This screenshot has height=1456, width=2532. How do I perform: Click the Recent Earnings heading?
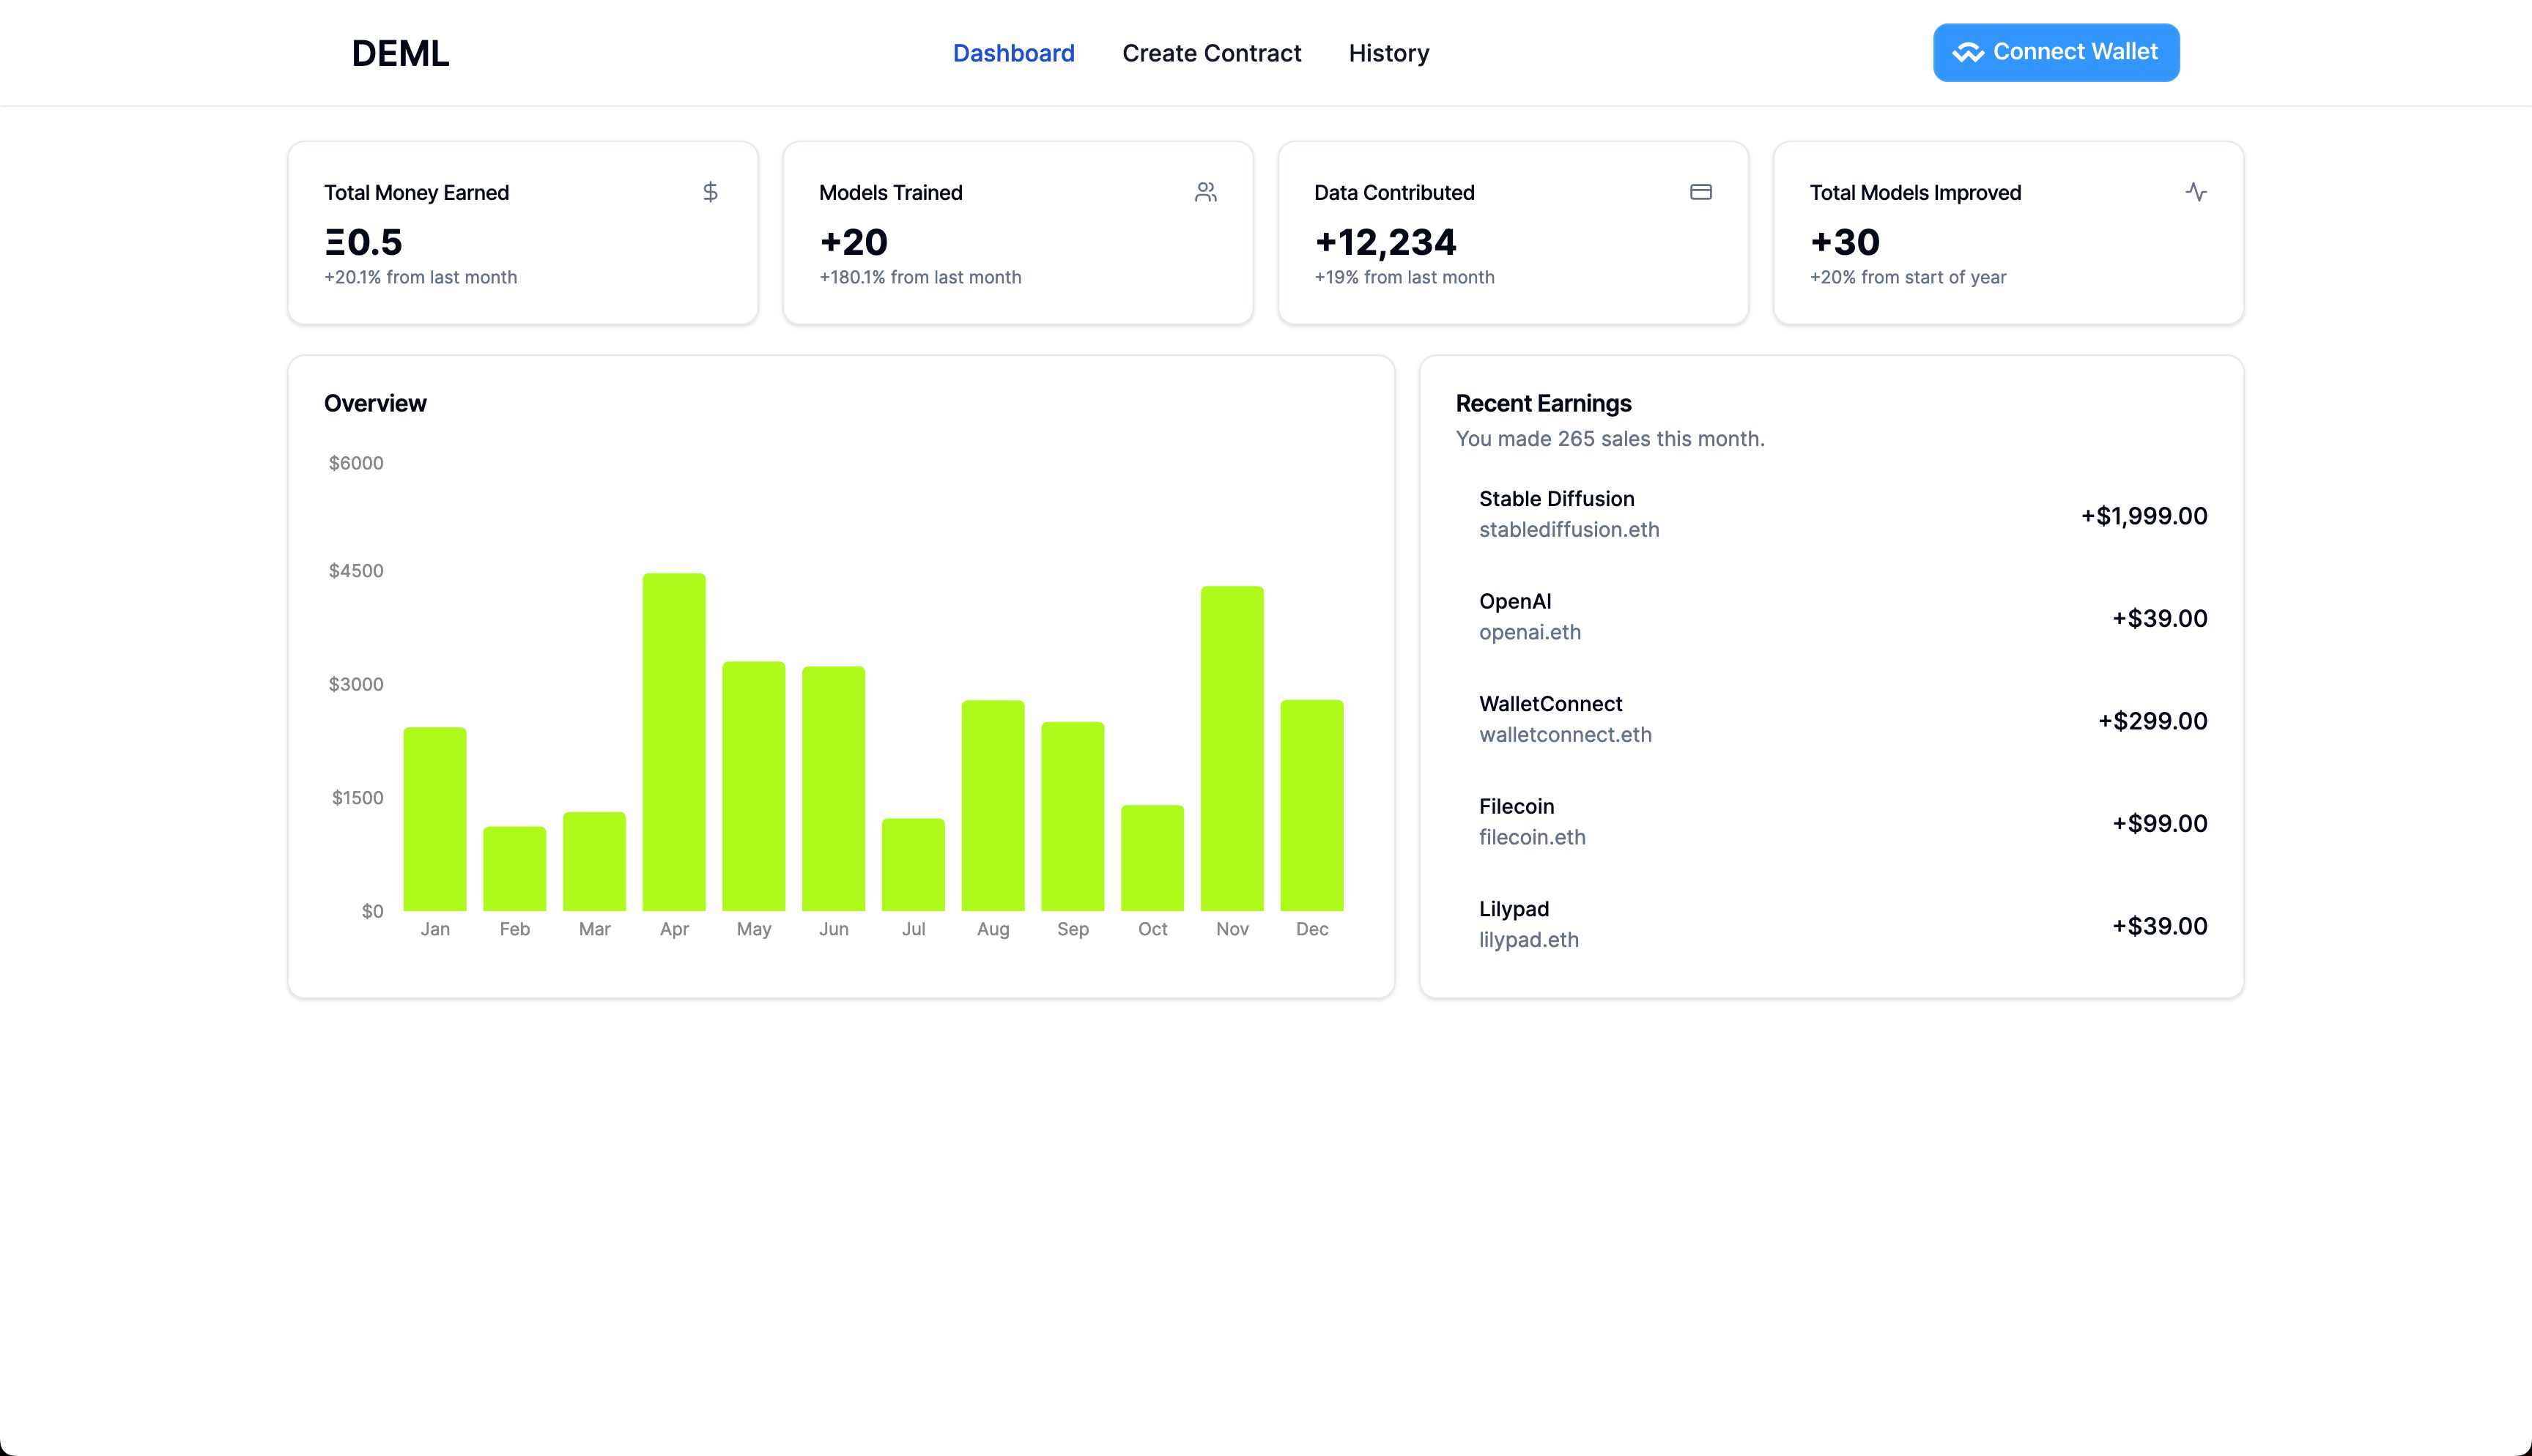point(1543,403)
